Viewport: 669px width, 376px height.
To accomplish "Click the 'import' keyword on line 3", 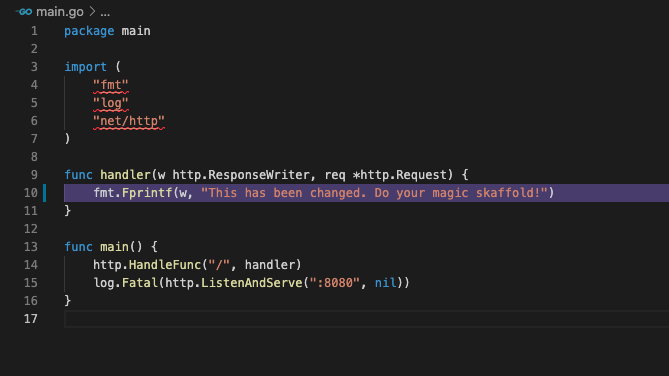I will (85, 67).
